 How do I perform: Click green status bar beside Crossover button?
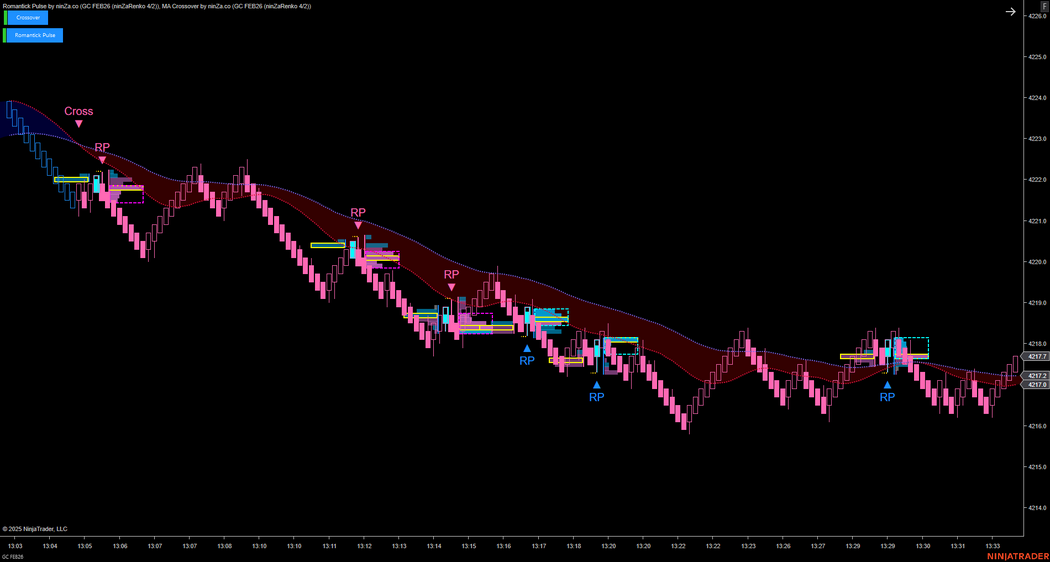pyautogui.click(x=4, y=18)
